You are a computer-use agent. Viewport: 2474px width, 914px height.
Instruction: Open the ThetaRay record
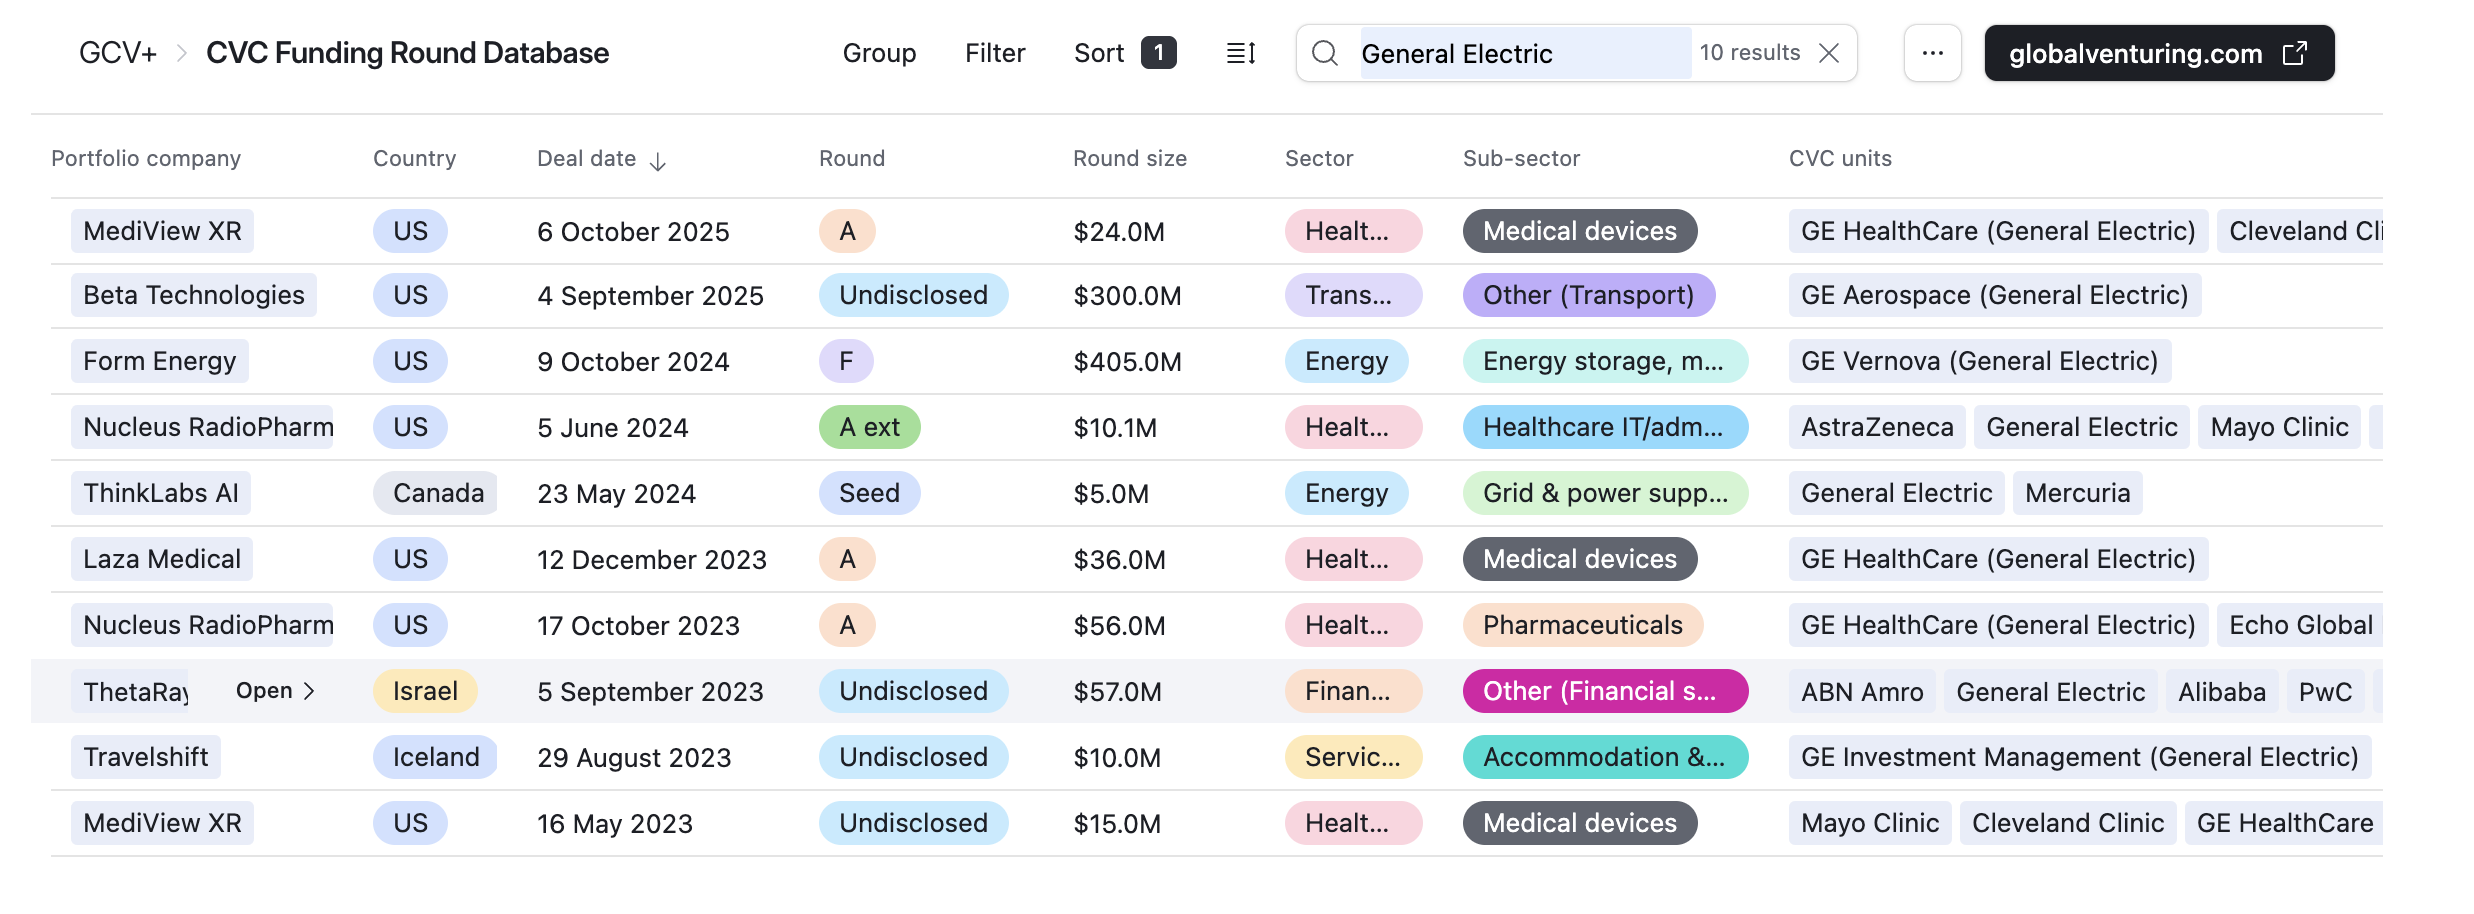coord(275,691)
